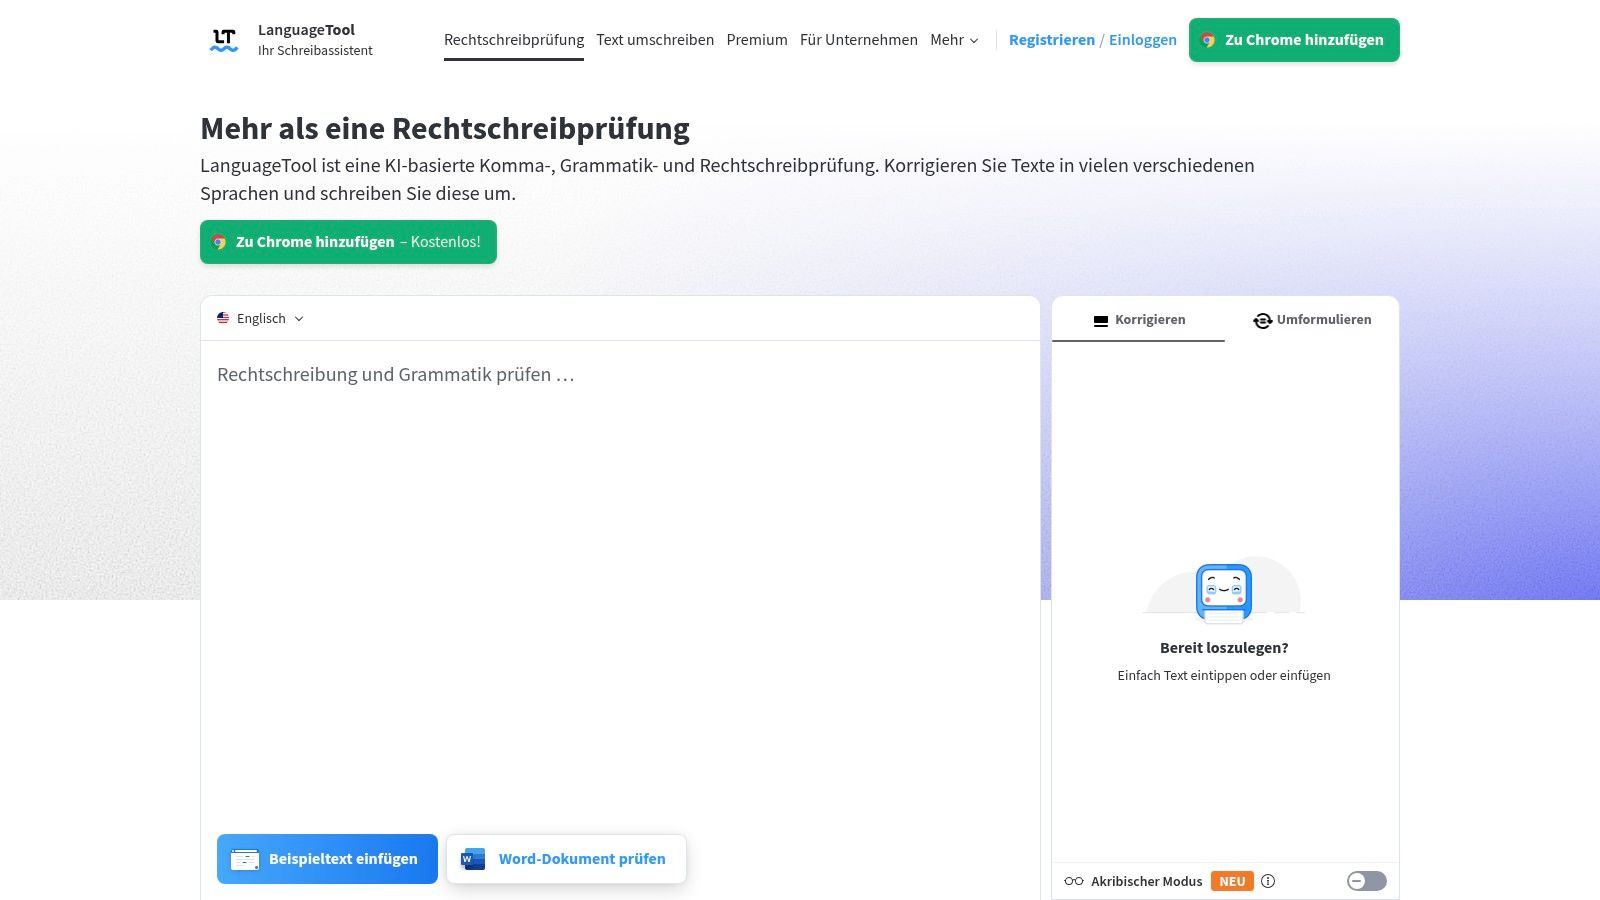
Task: Insert sample text with Beispieltext einfügen
Action: point(327,858)
